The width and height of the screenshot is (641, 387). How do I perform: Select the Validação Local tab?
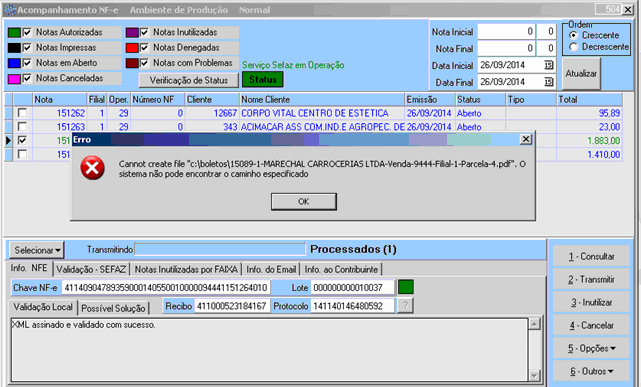[43, 307]
